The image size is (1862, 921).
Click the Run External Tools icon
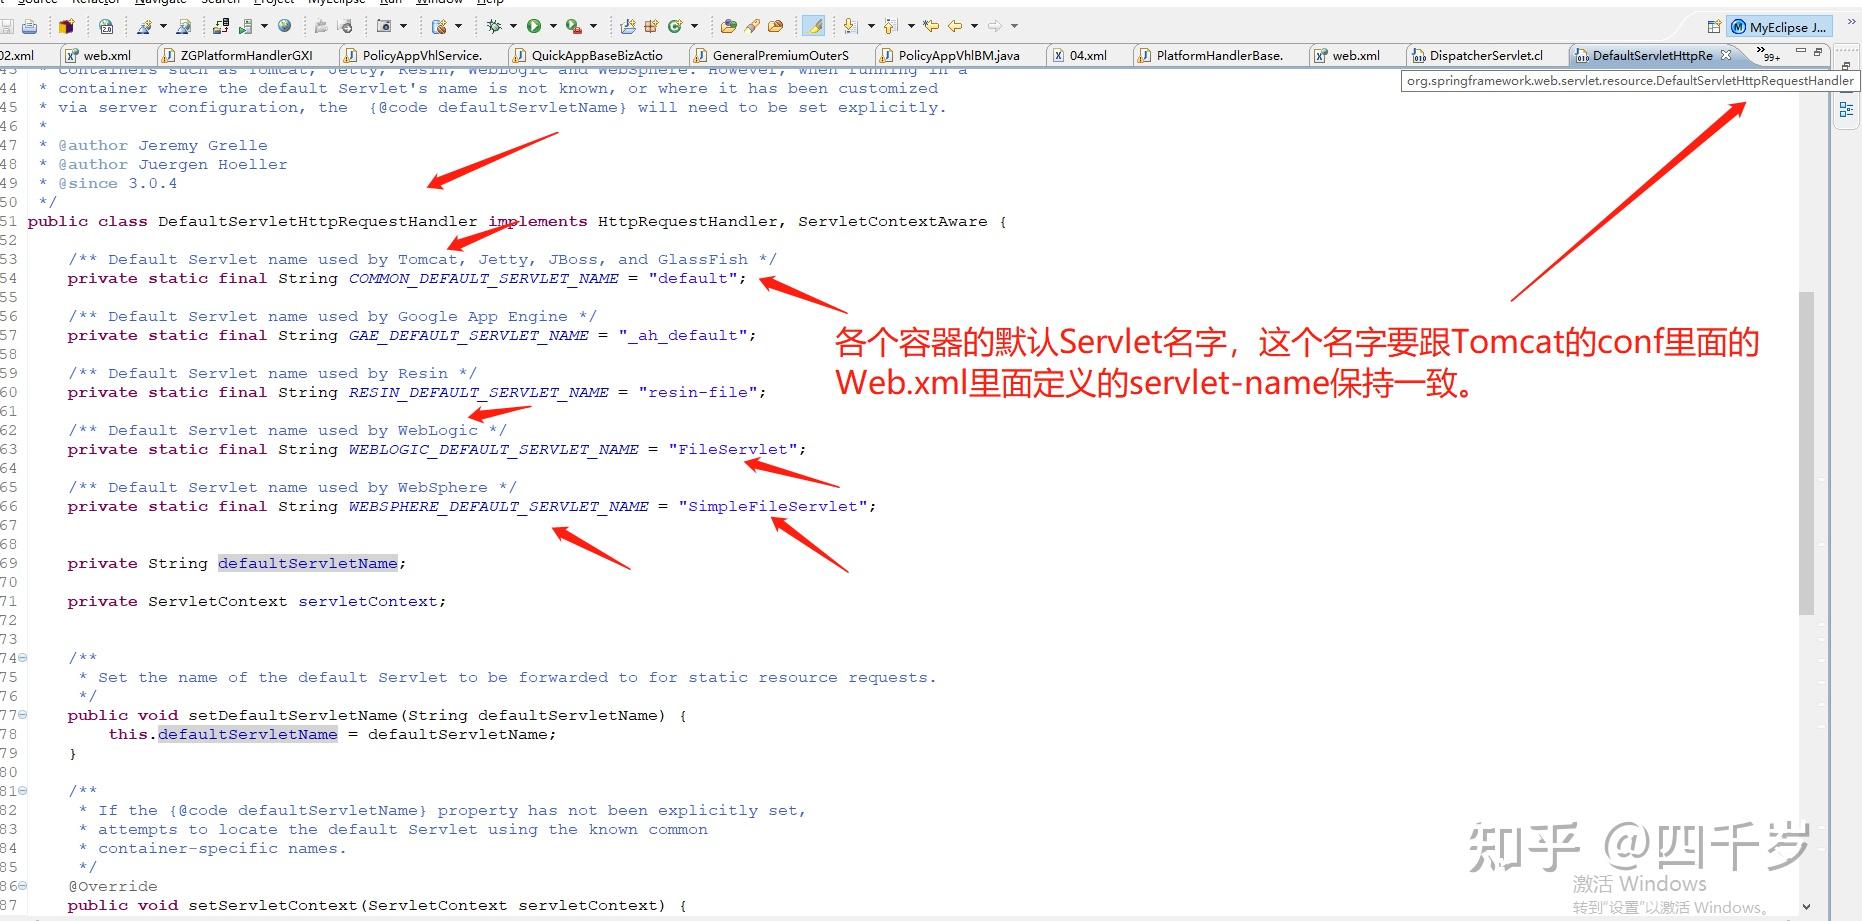(x=573, y=26)
